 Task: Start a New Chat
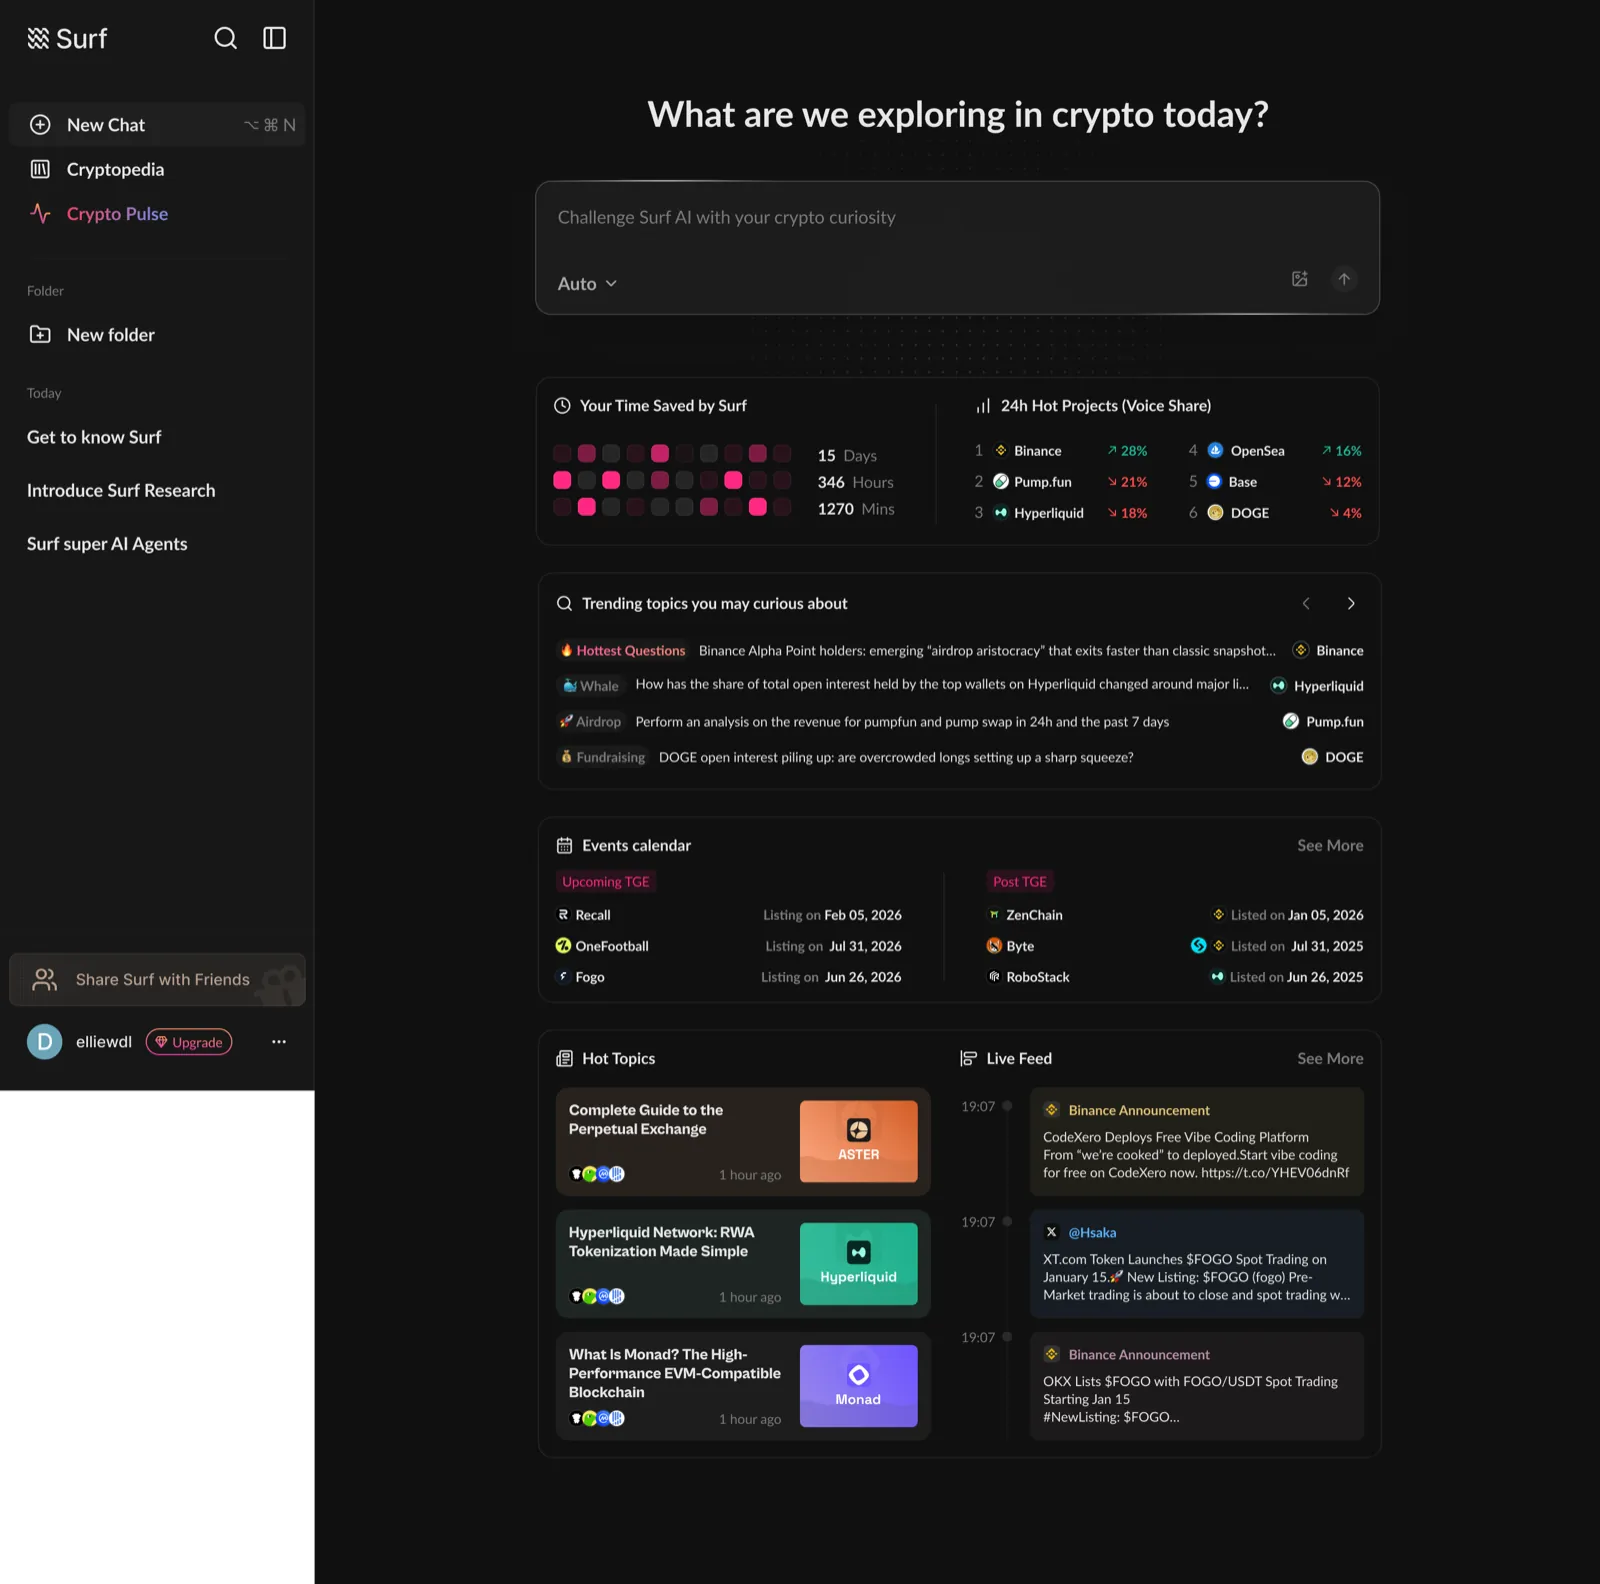click(x=157, y=125)
